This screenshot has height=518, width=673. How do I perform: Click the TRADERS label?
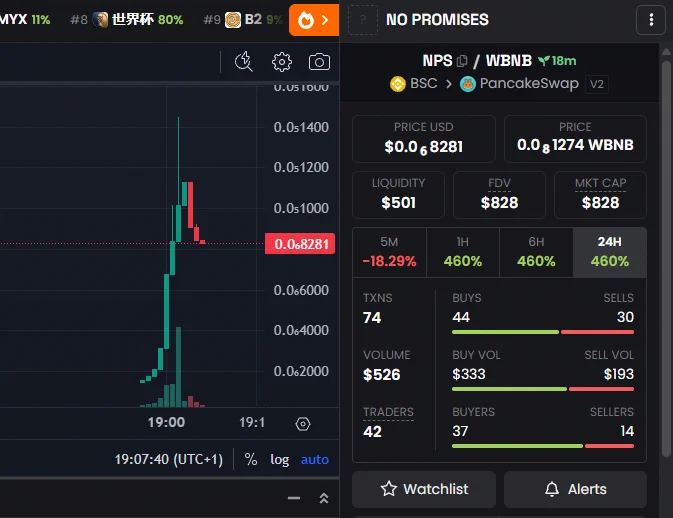(388, 412)
